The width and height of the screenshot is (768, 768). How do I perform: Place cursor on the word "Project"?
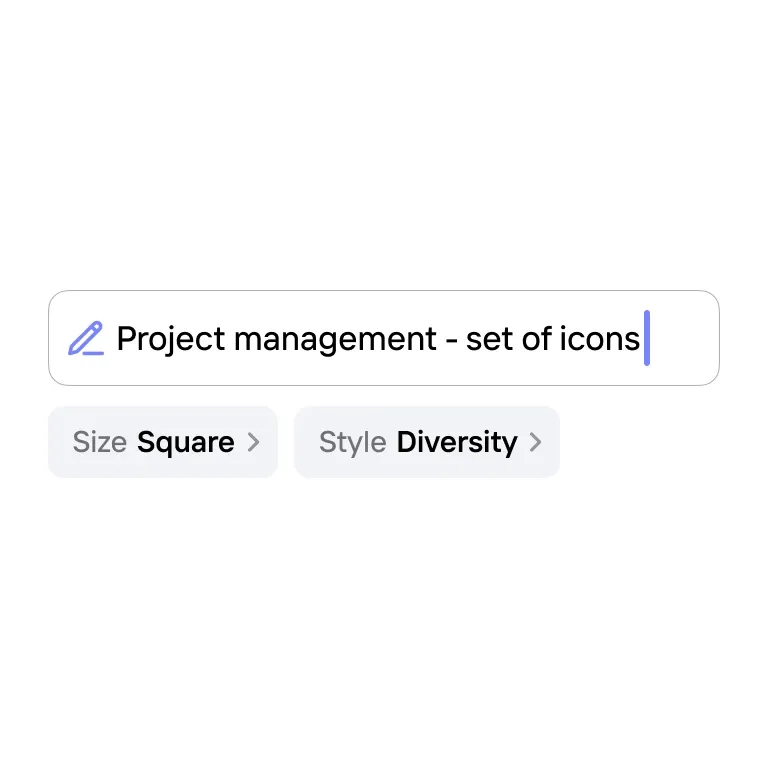click(171, 339)
